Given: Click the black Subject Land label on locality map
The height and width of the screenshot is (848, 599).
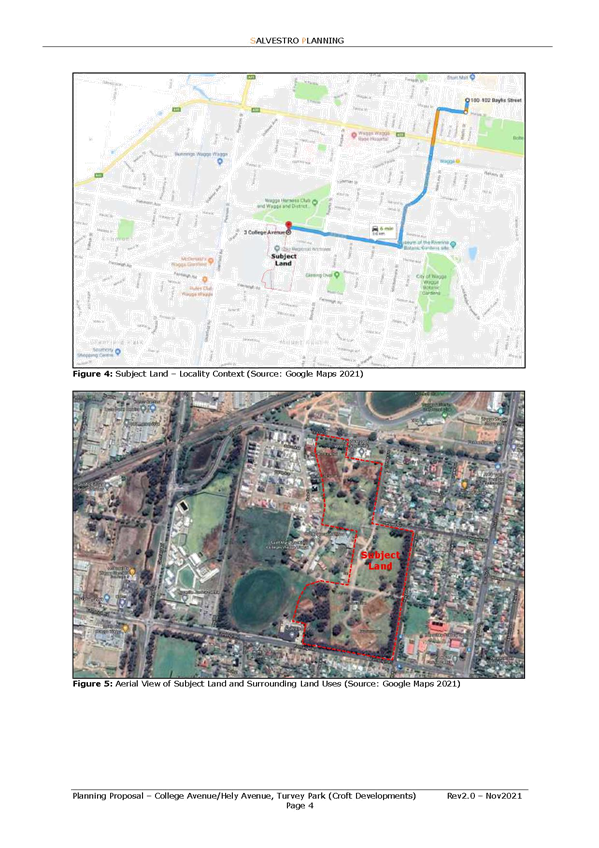Looking at the screenshot, I should (284, 260).
